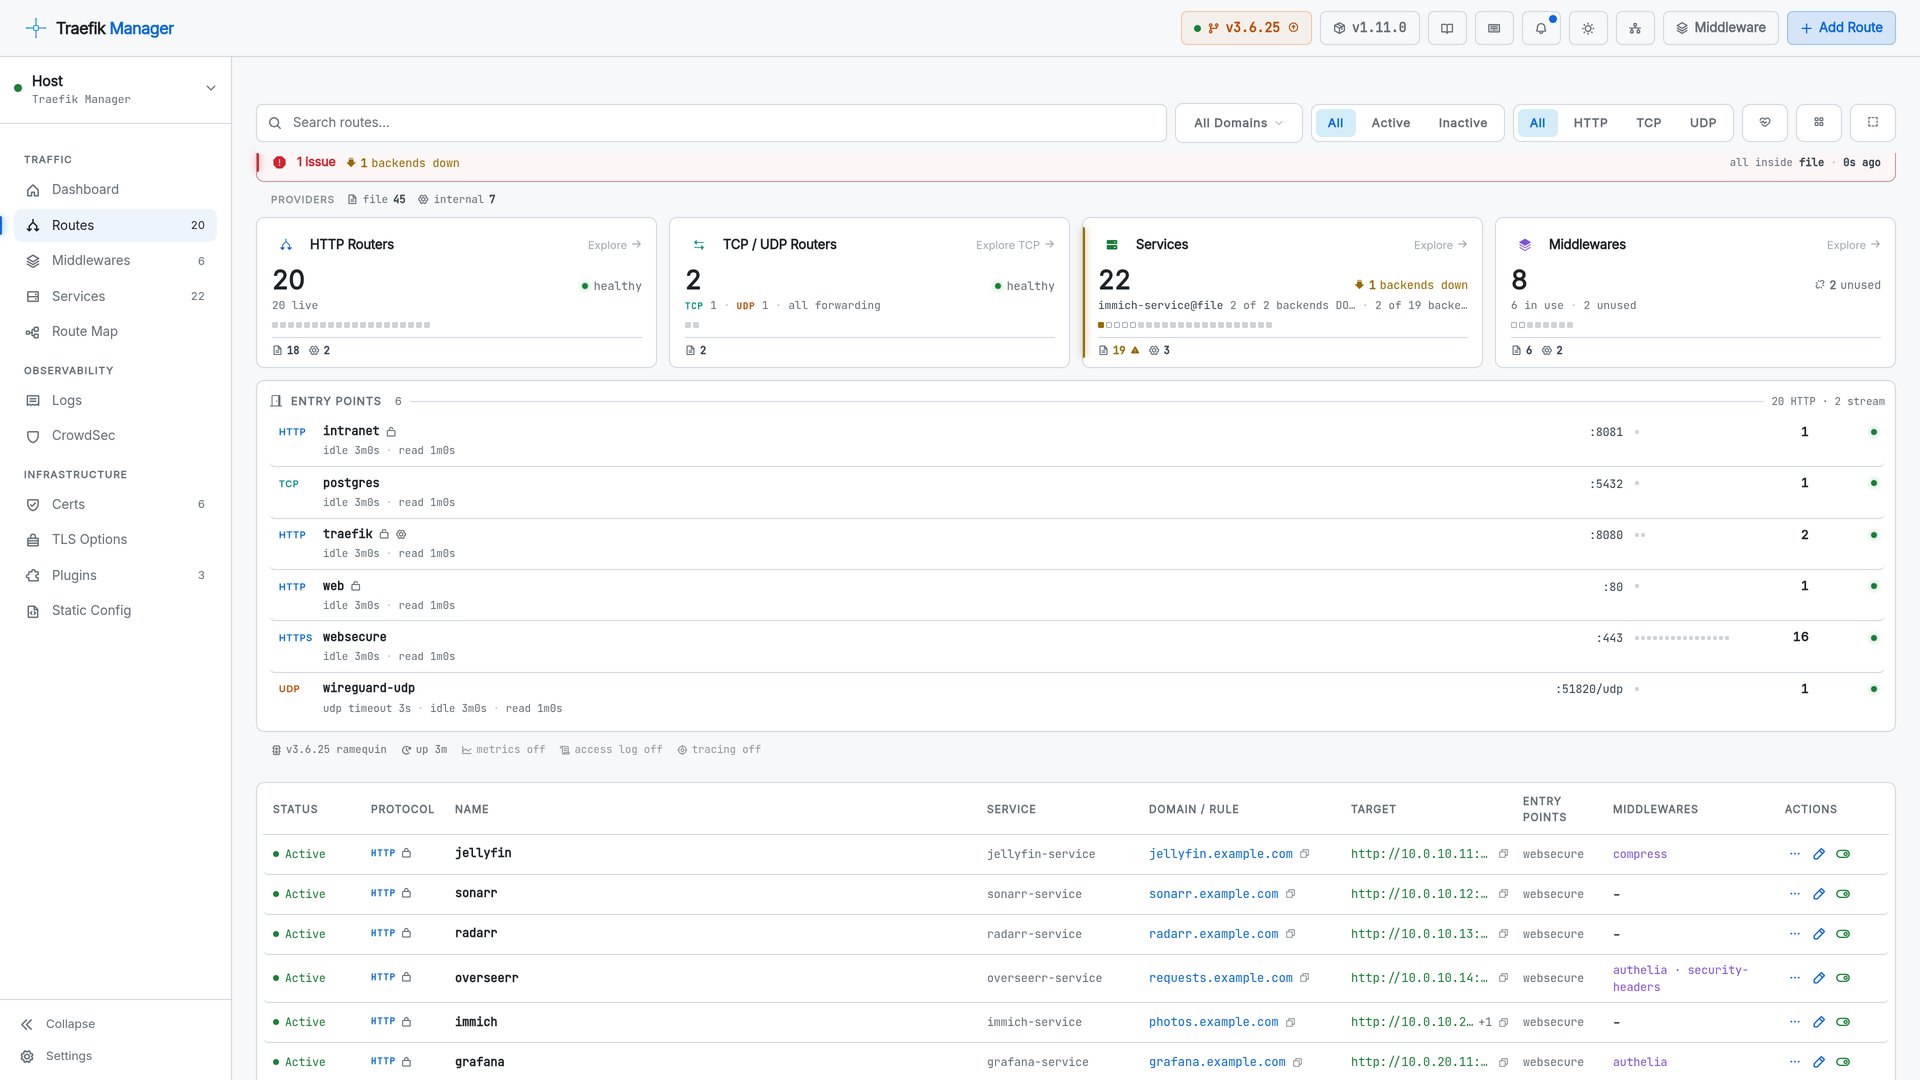Screen dimensions: 1920x1080
Task: Open more actions for radarr route
Action: click(1795, 934)
